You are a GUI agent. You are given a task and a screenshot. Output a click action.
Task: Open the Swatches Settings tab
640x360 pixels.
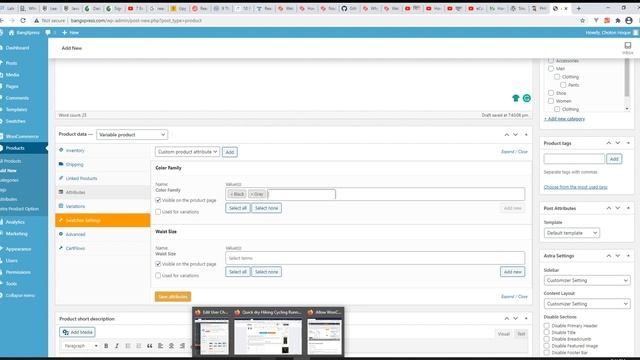tap(103, 220)
